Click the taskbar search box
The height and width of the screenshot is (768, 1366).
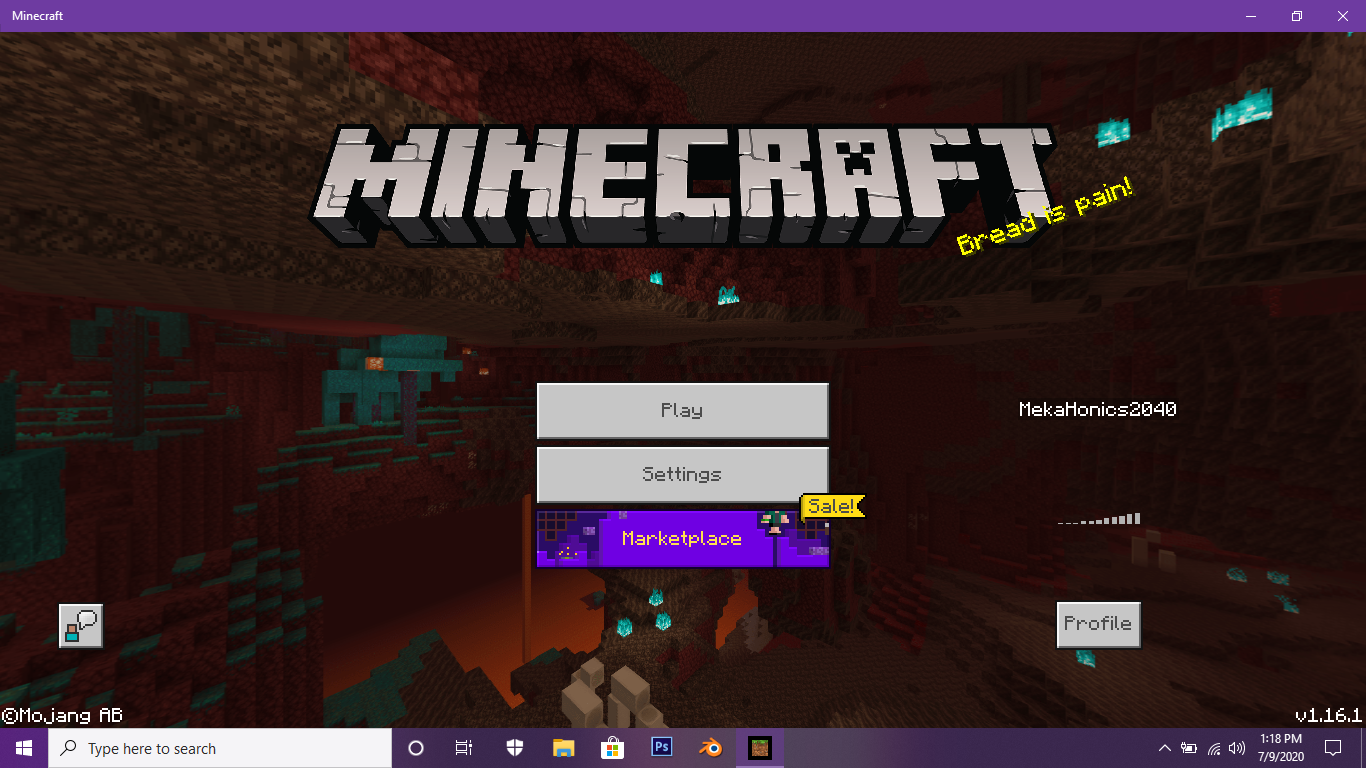tap(220, 748)
